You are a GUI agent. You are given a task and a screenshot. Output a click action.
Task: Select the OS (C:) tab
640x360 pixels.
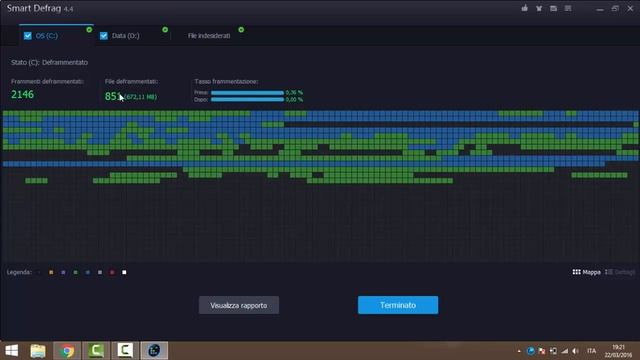[x=56, y=36]
